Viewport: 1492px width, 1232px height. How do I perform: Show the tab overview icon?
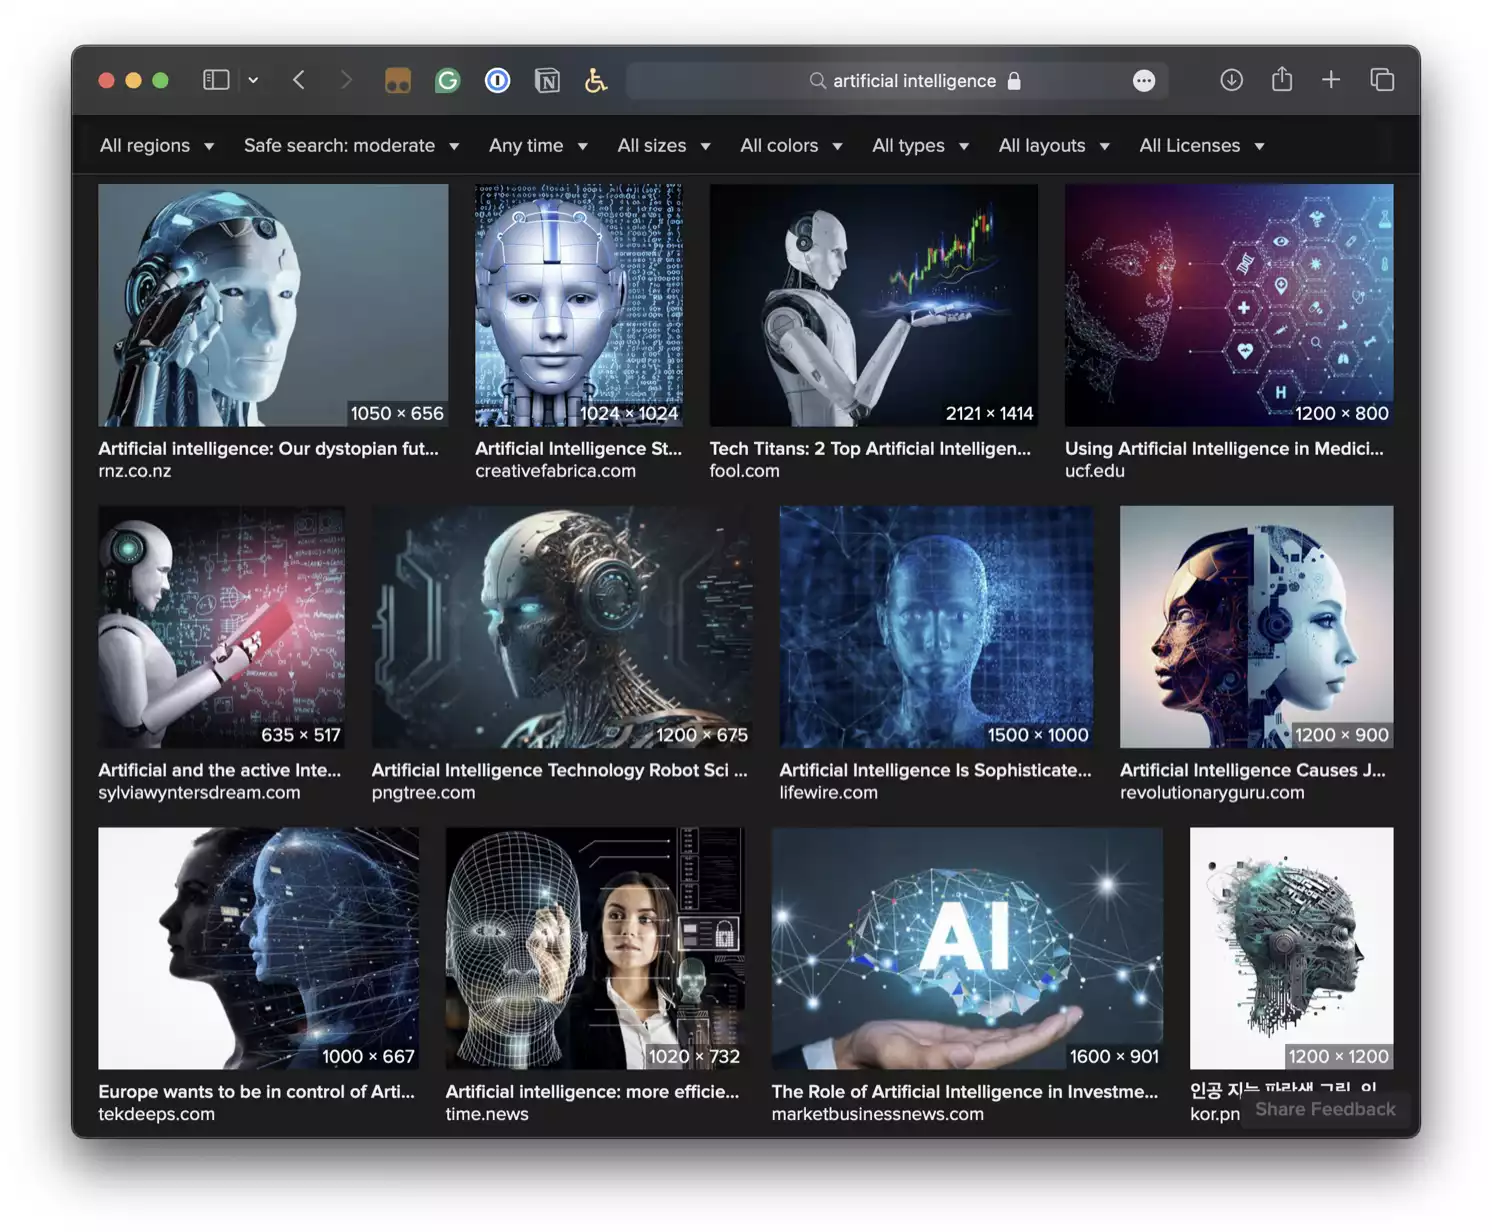click(x=1382, y=80)
